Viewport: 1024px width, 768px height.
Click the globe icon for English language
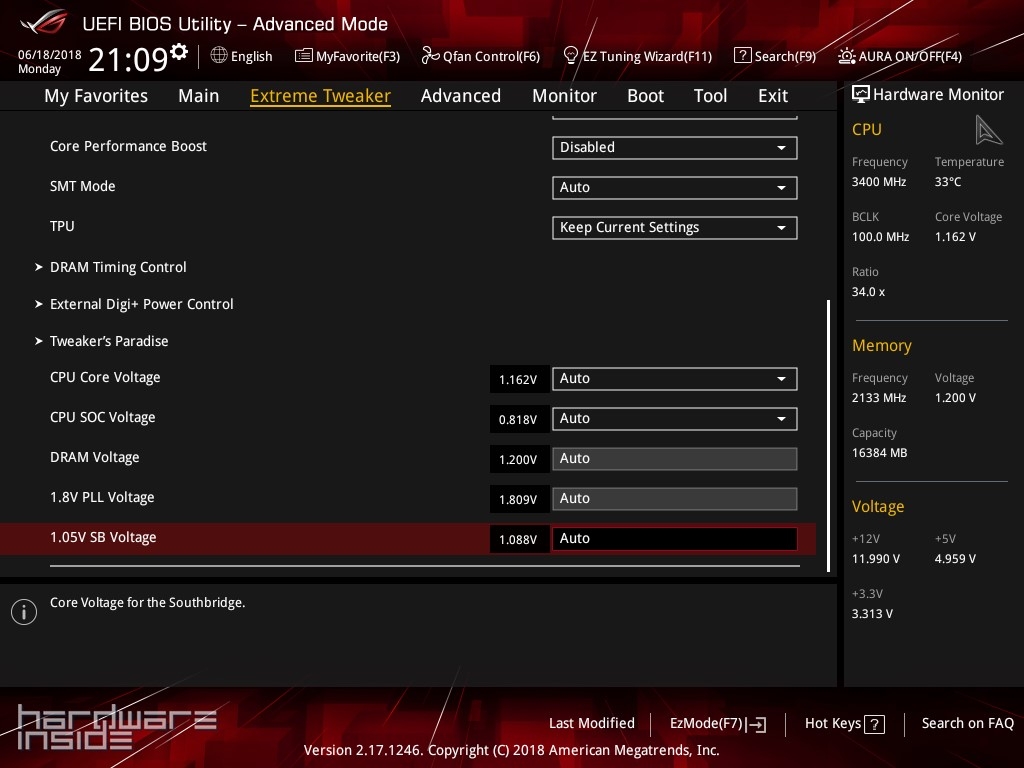pos(219,56)
